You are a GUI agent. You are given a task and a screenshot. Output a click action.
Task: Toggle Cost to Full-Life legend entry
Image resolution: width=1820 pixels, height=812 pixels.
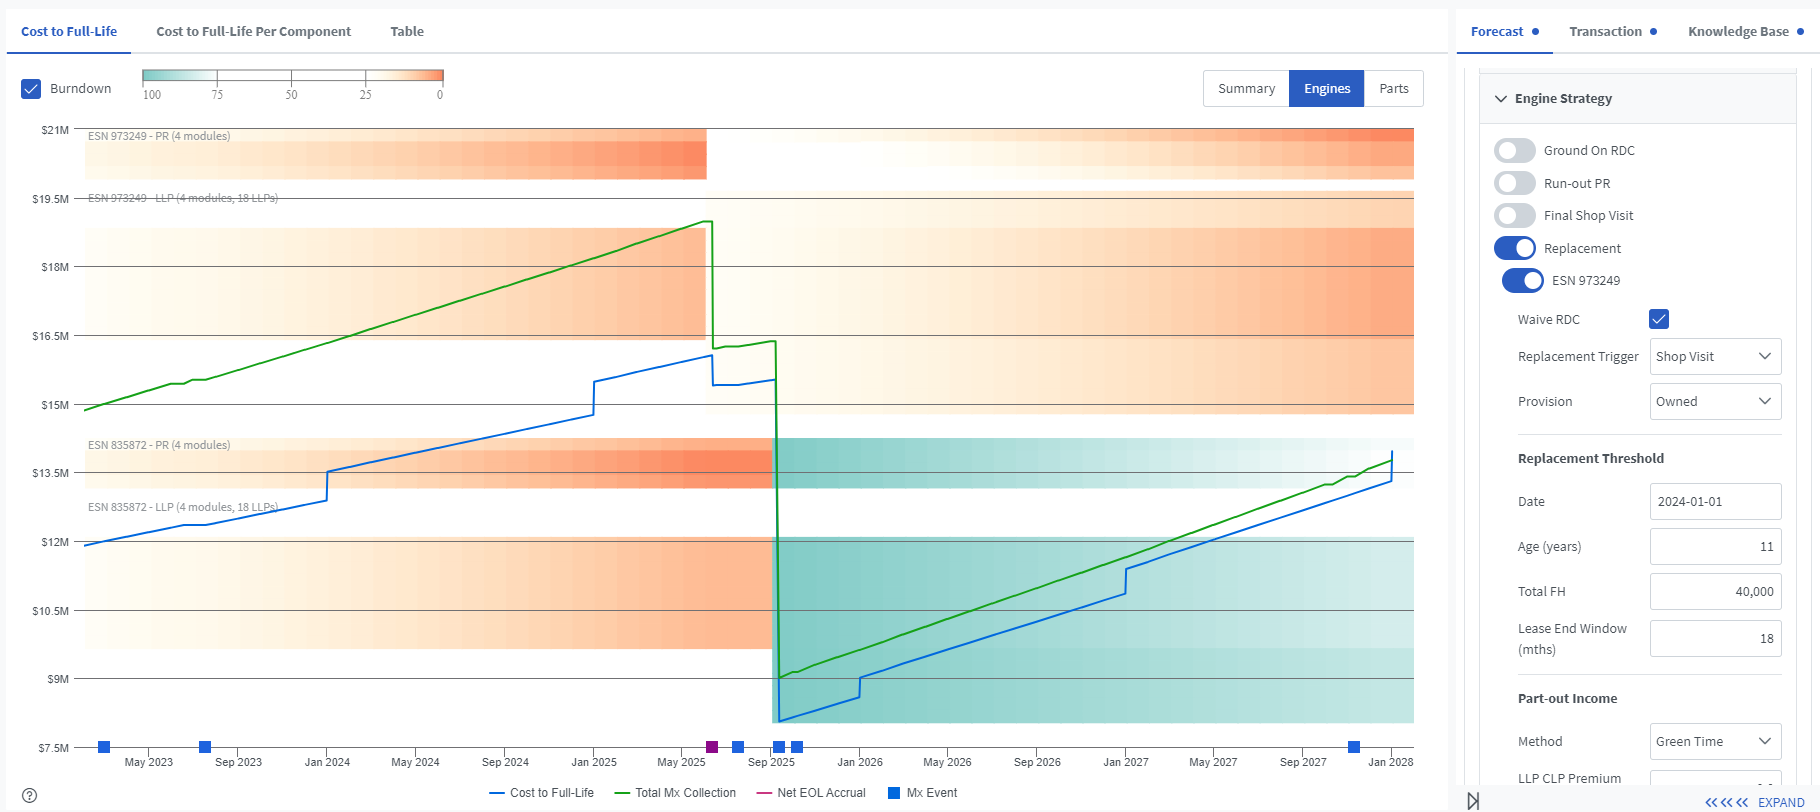point(541,793)
